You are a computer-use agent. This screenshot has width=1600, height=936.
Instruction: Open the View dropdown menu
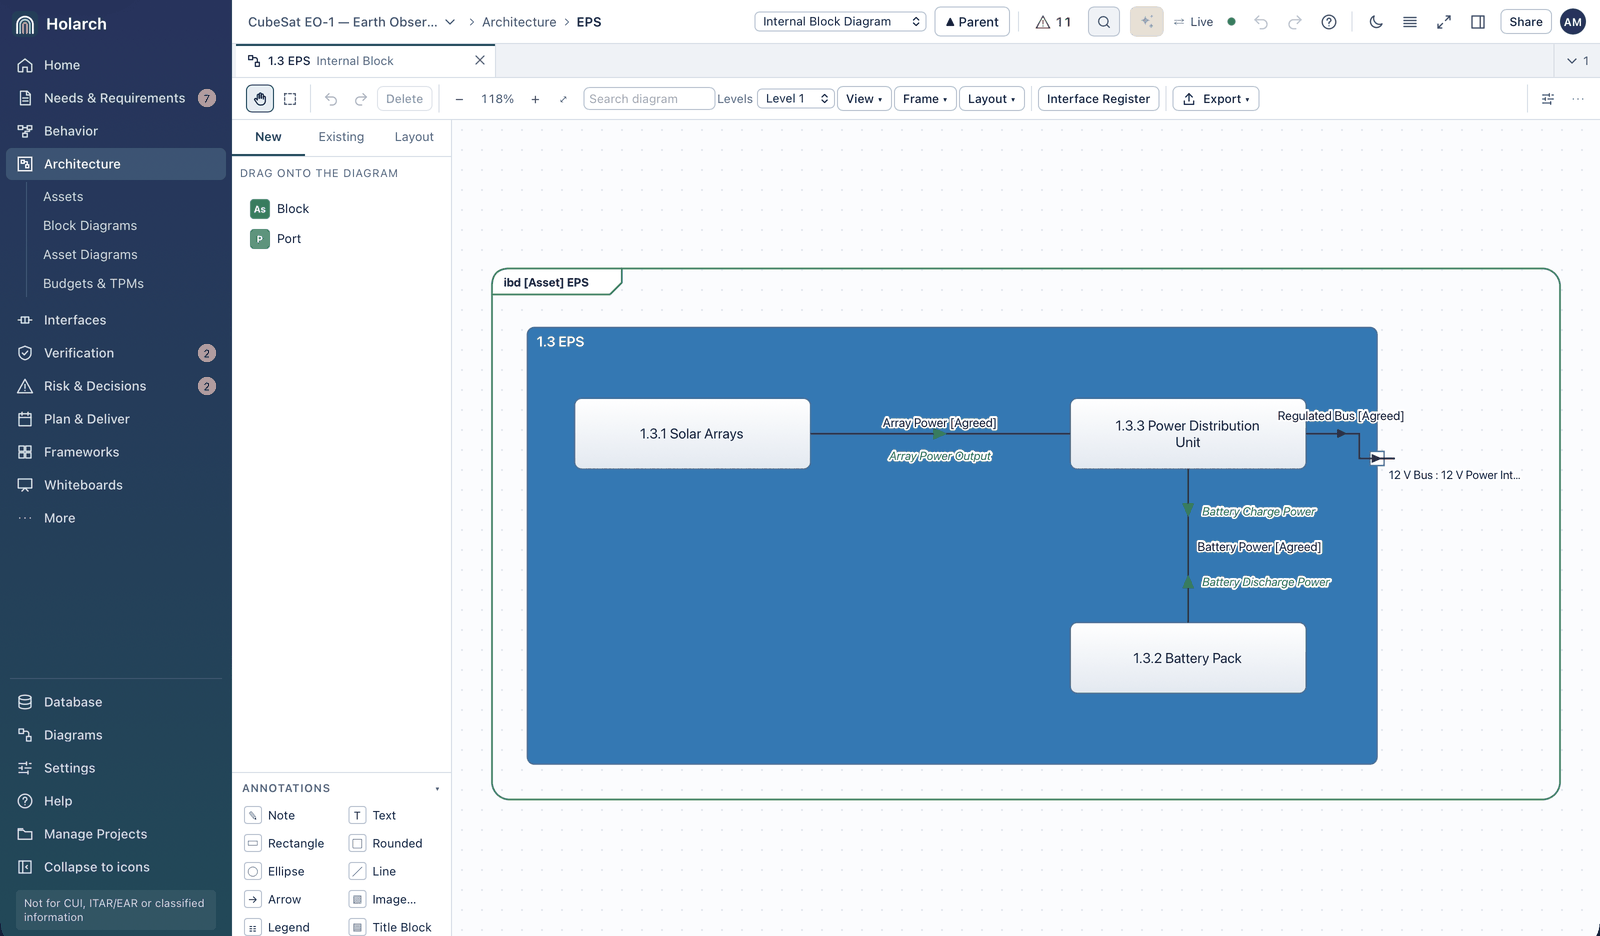click(864, 99)
